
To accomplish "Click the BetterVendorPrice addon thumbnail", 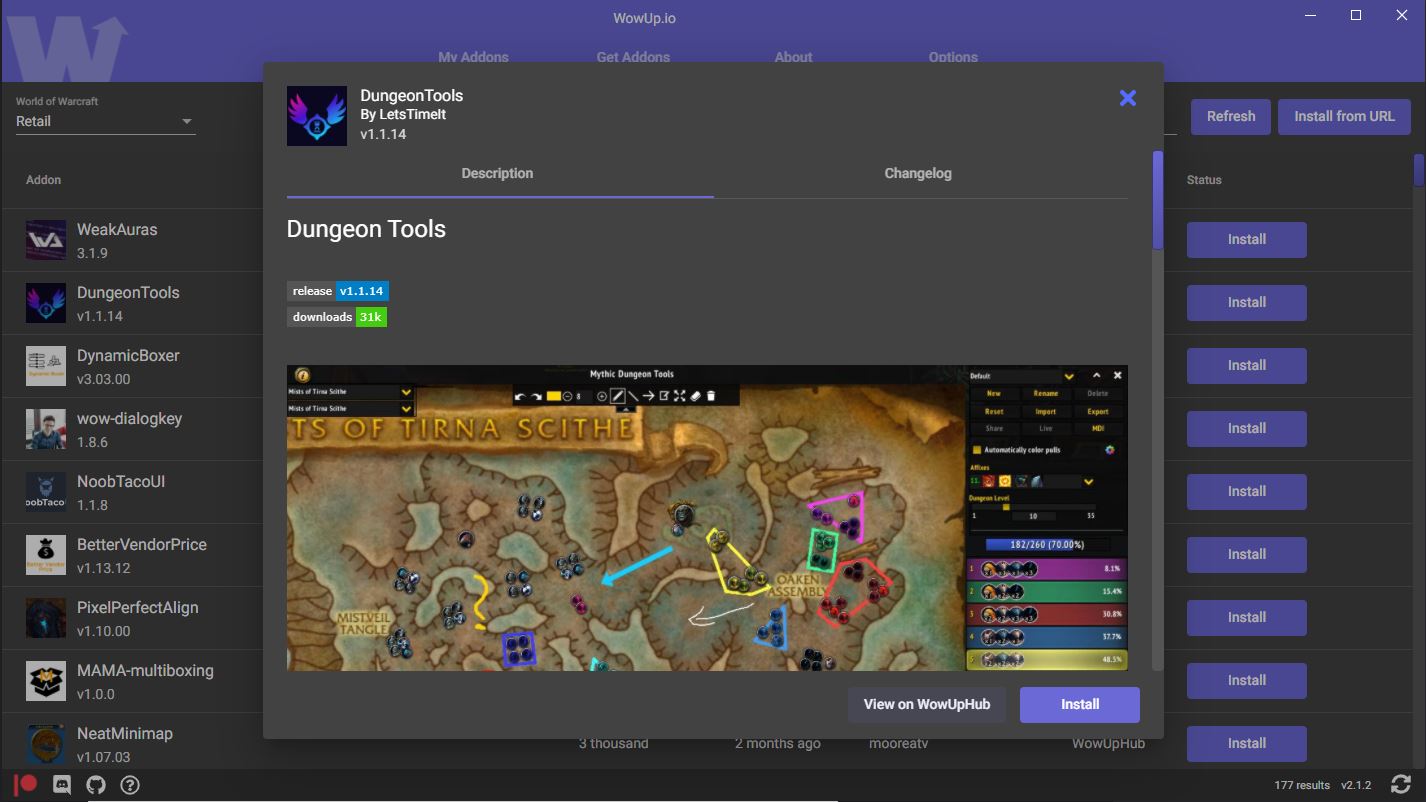I will click(46, 555).
